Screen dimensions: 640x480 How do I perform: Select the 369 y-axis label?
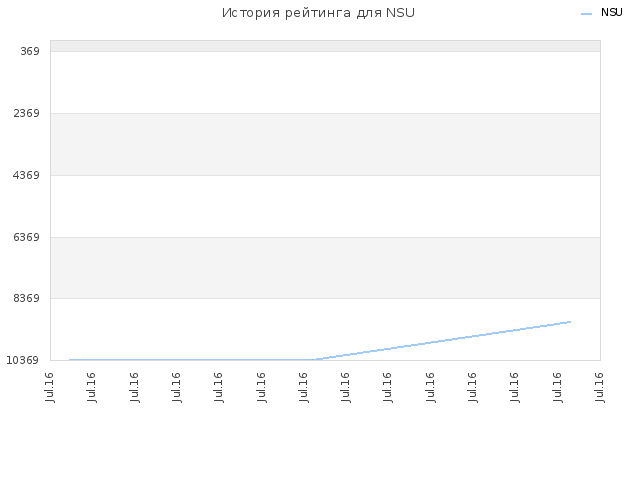coord(30,51)
